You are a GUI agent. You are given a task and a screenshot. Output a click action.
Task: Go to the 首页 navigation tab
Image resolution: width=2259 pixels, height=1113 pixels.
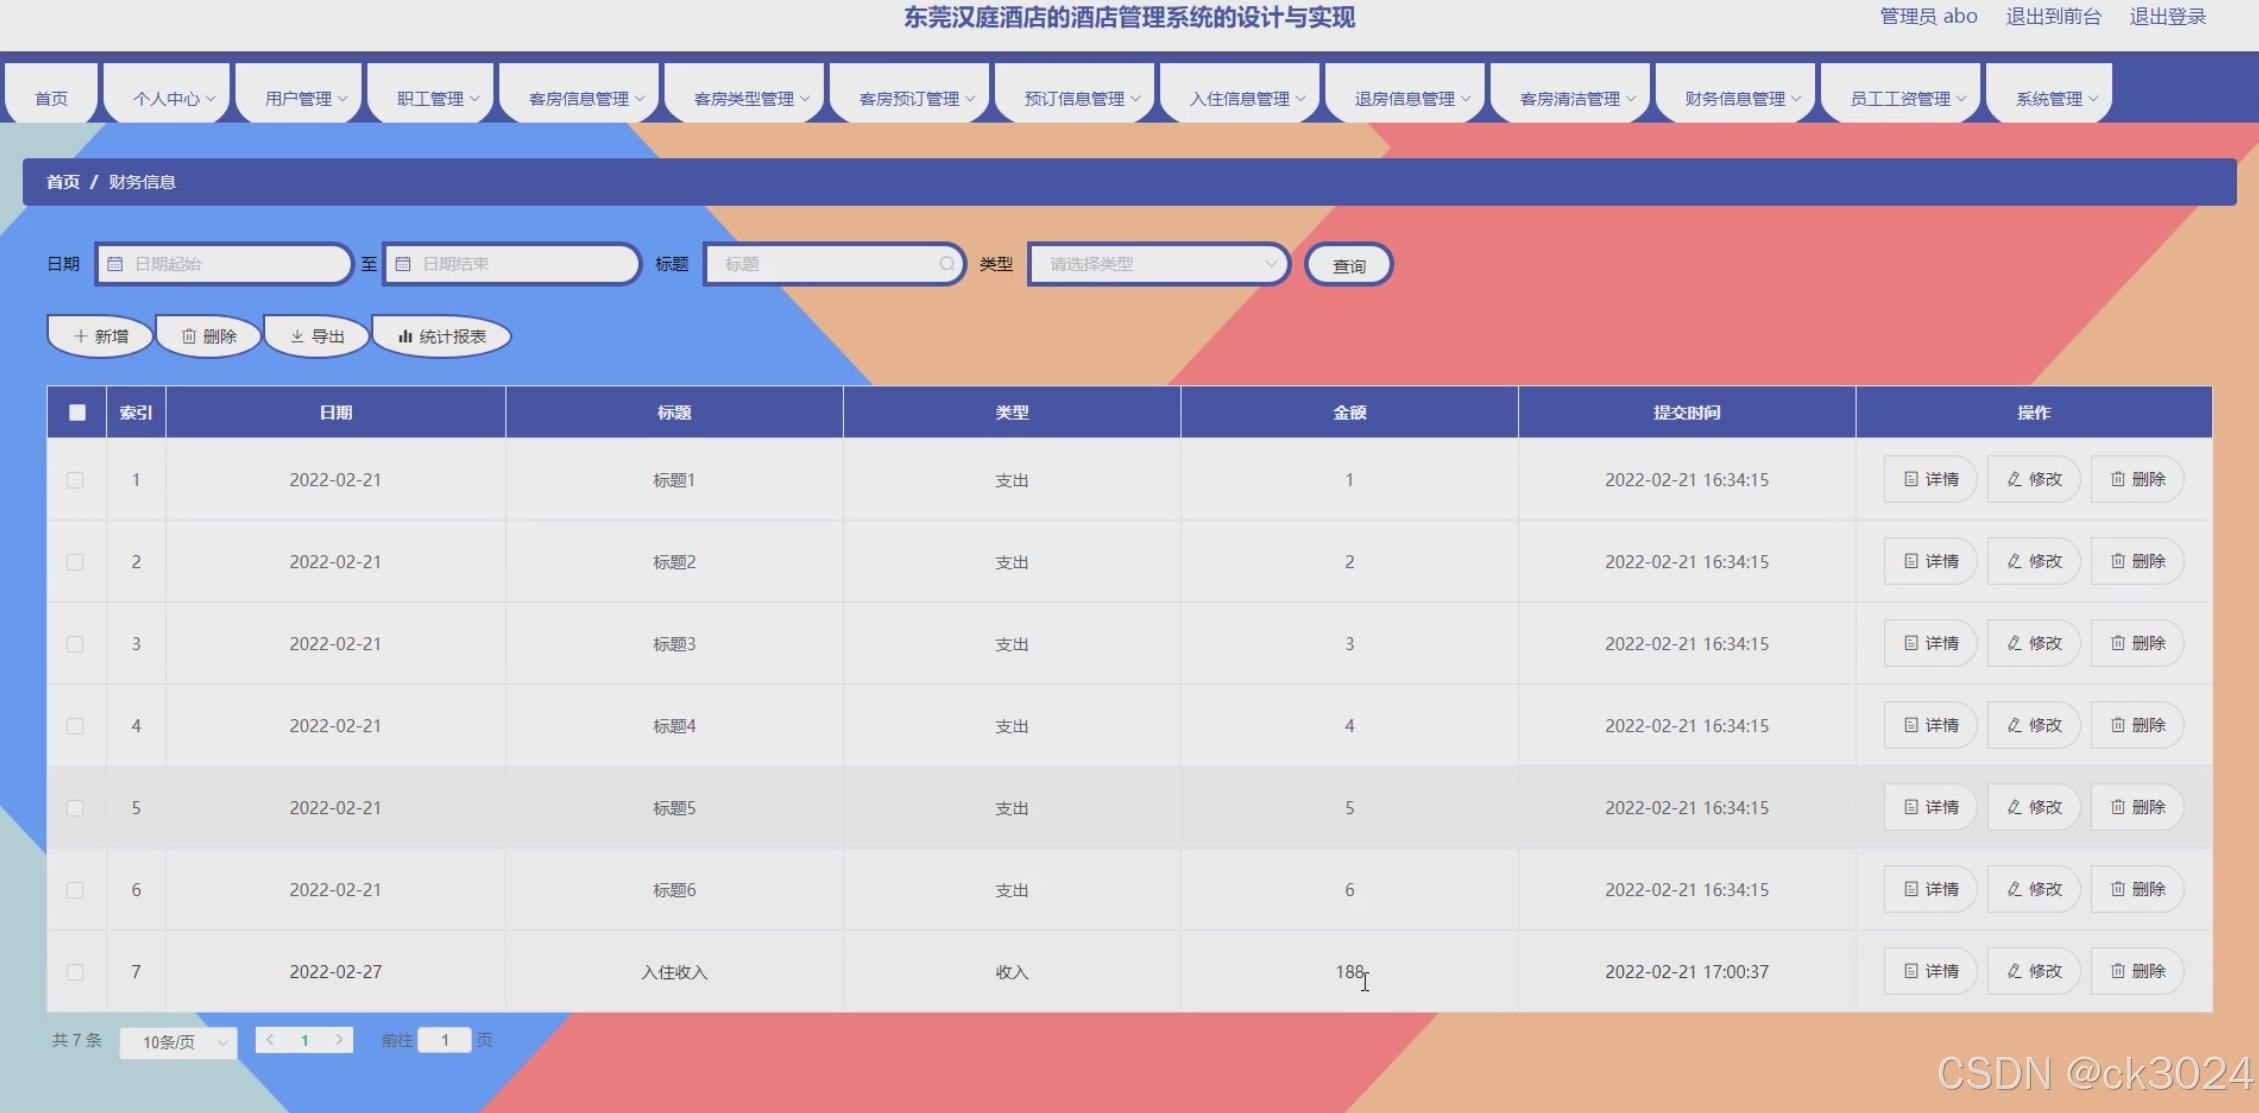[51, 99]
